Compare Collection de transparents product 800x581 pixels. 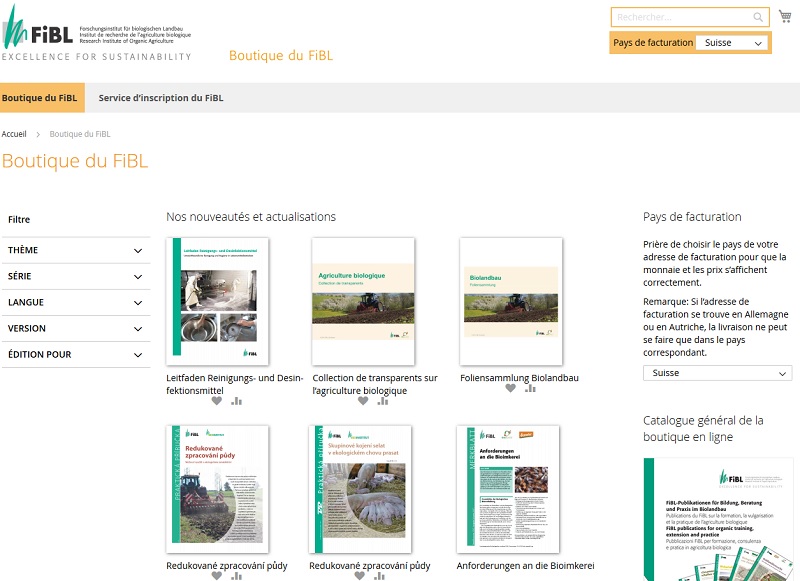click(383, 401)
